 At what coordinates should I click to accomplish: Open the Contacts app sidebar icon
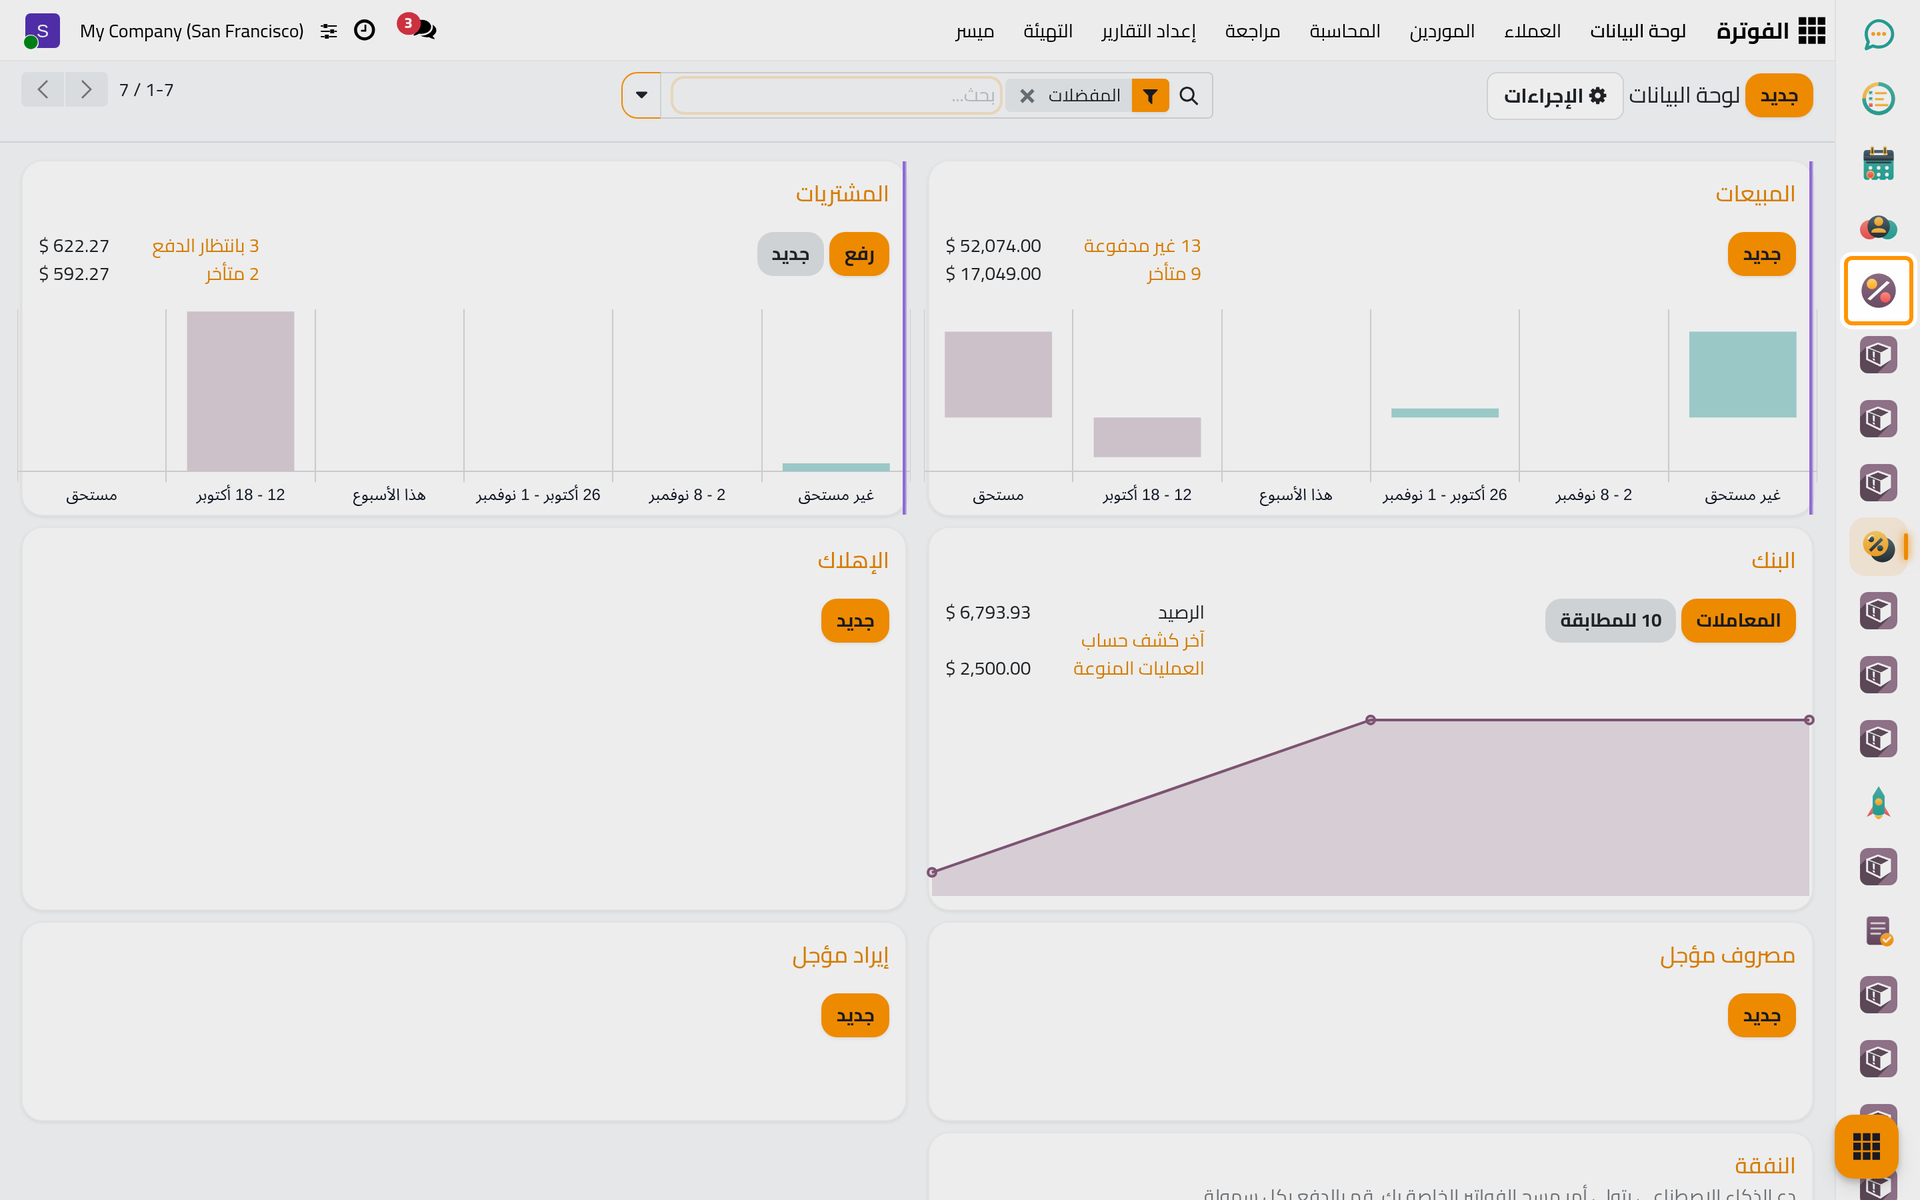tap(1878, 227)
